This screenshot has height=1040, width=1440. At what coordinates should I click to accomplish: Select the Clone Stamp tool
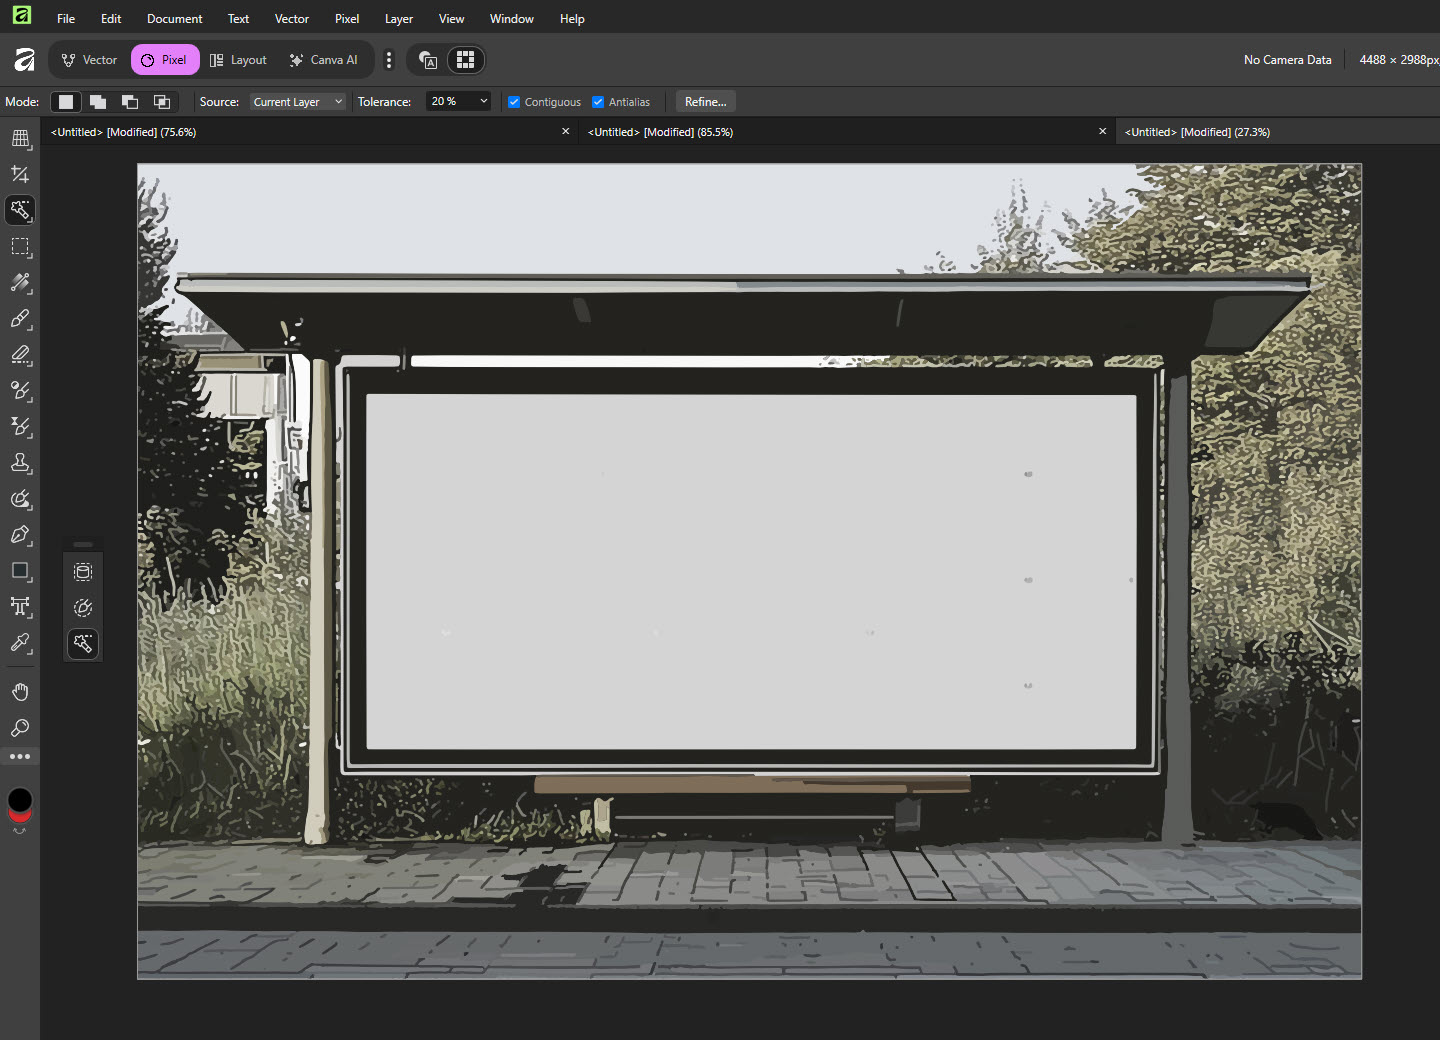pos(20,463)
